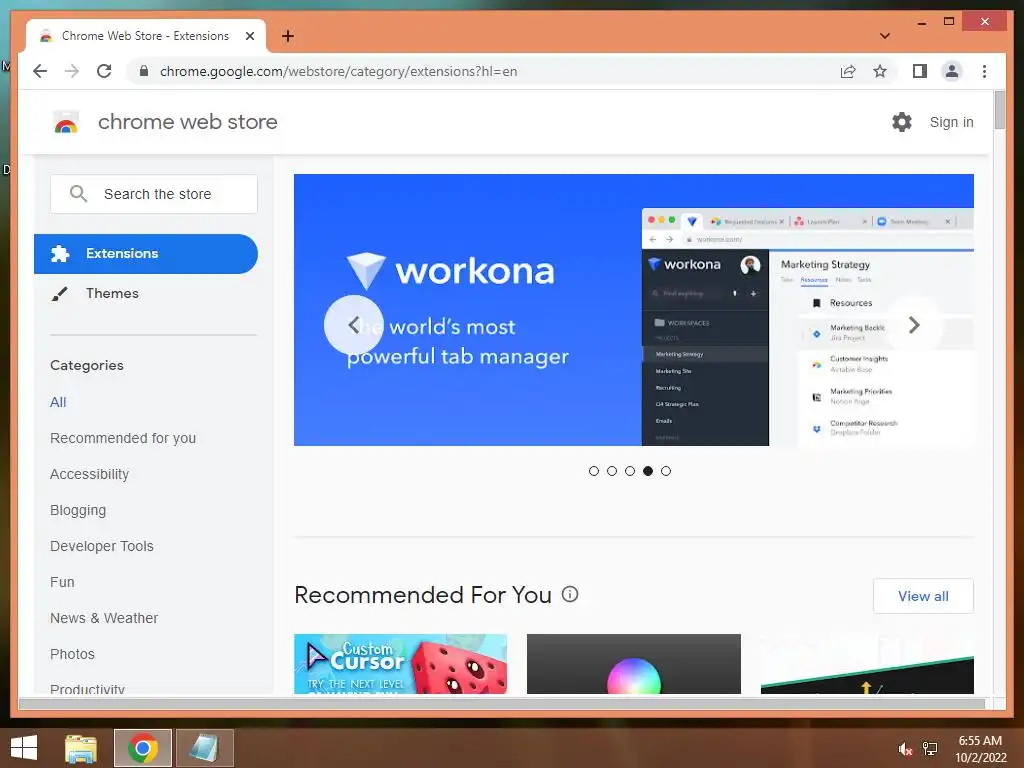
Task: Open the third recommended extension card
Action: click(867, 664)
